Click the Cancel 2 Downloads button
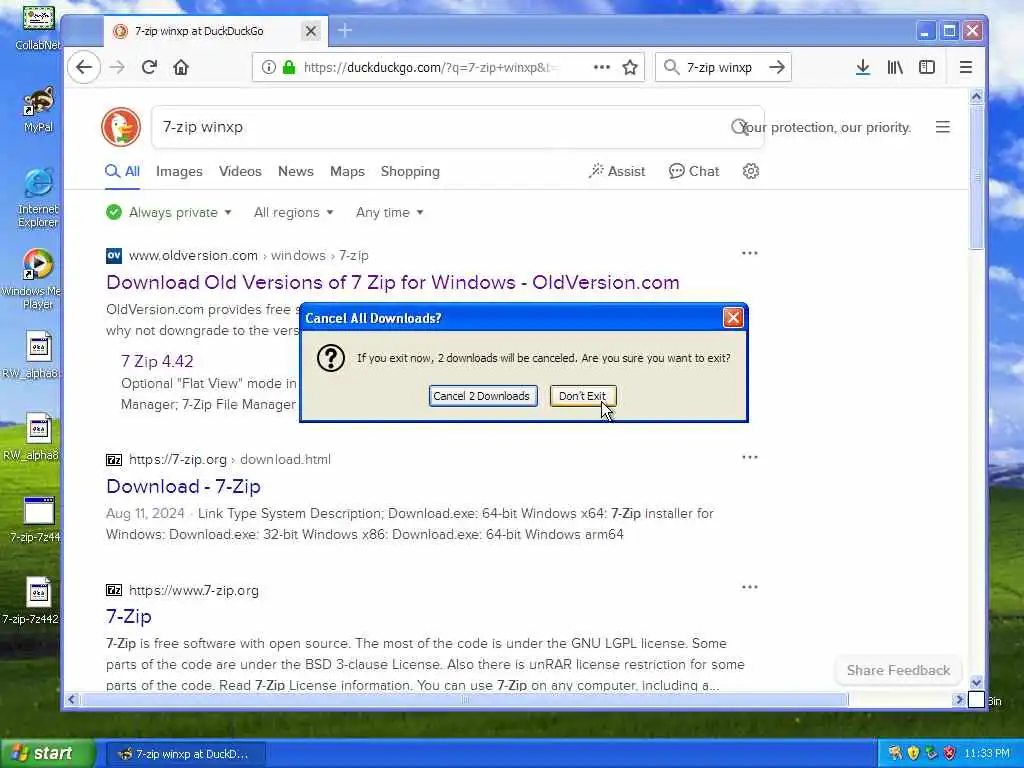This screenshot has height=768, width=1024. [x=483, y=396]
